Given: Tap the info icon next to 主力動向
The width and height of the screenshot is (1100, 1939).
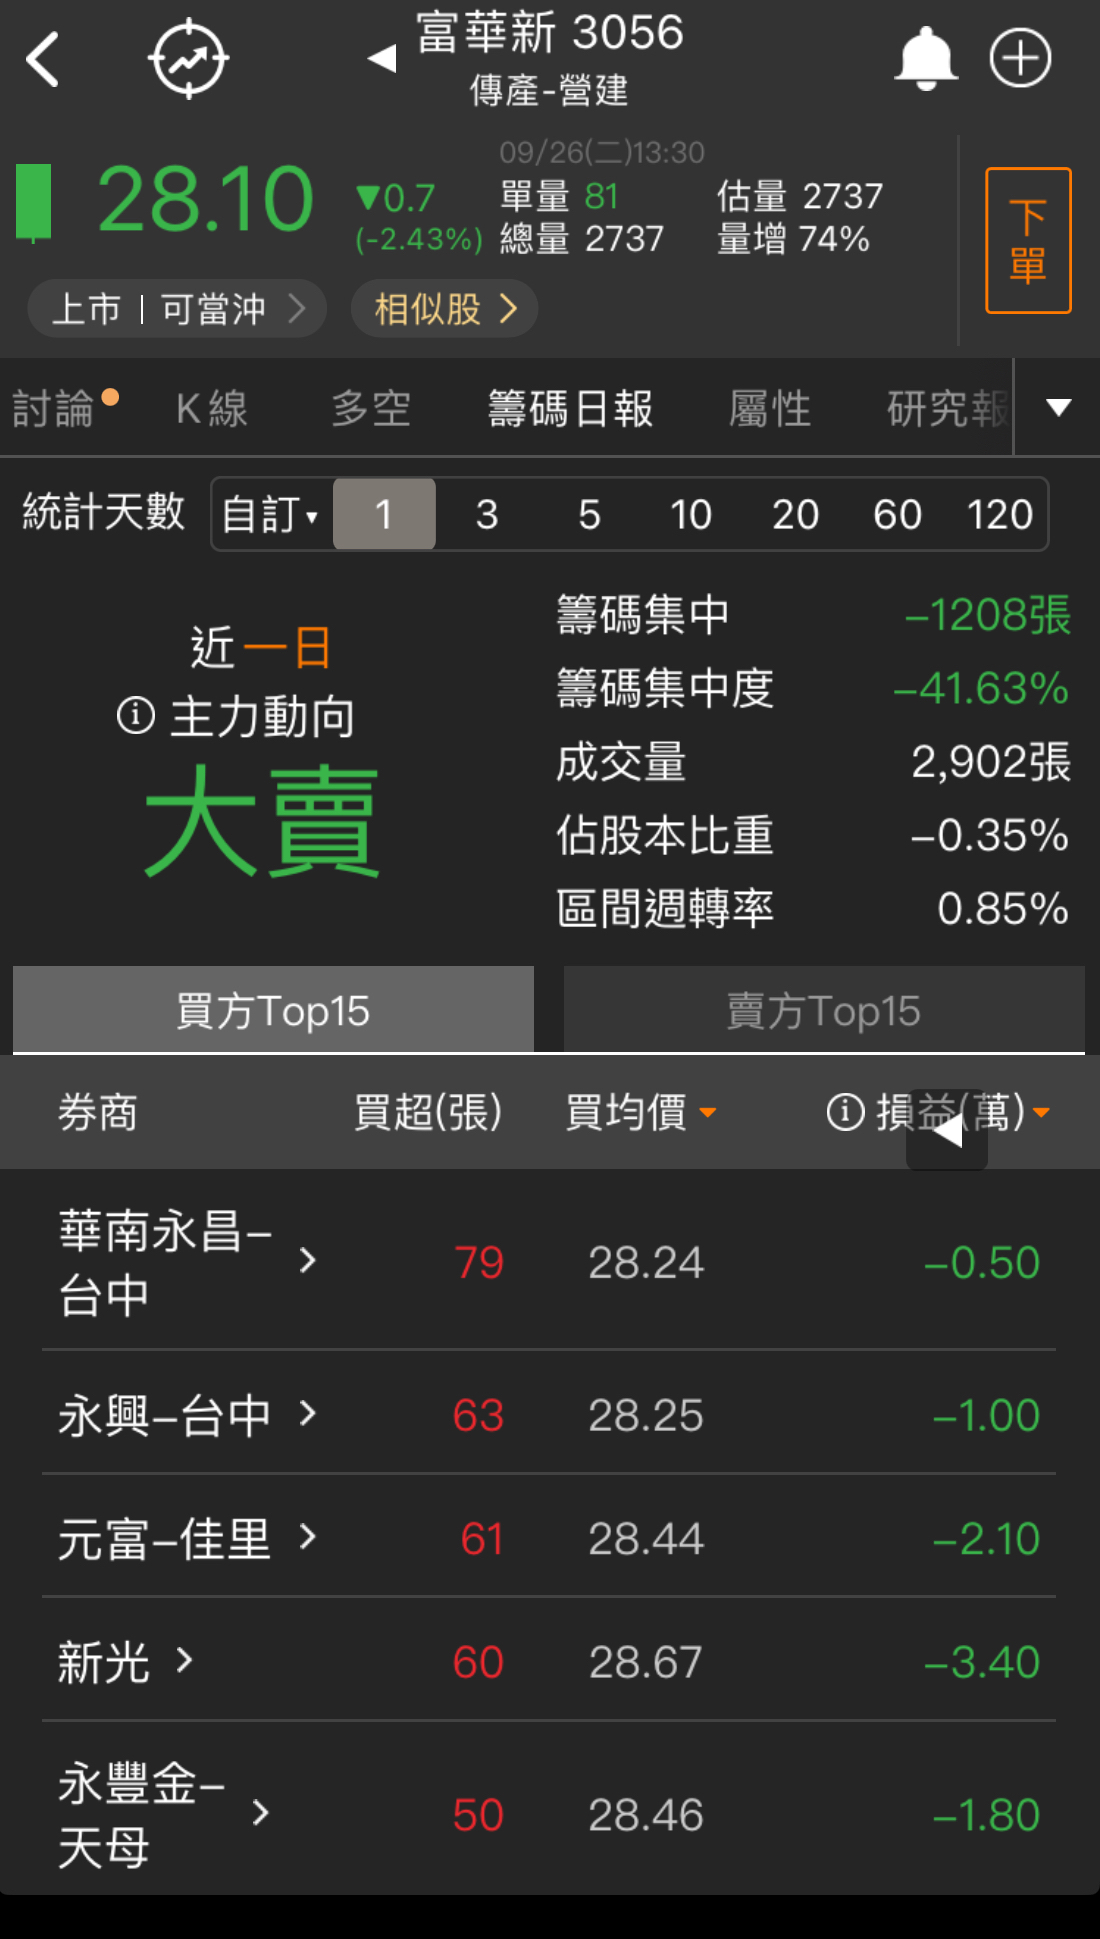Looking at the screenshot, I should [x=136, y=715].
